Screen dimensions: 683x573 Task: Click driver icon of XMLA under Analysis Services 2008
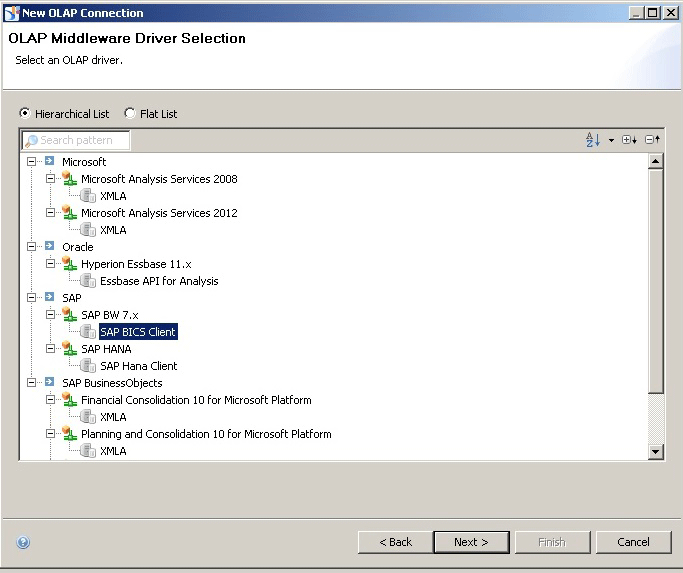(88, 196)
